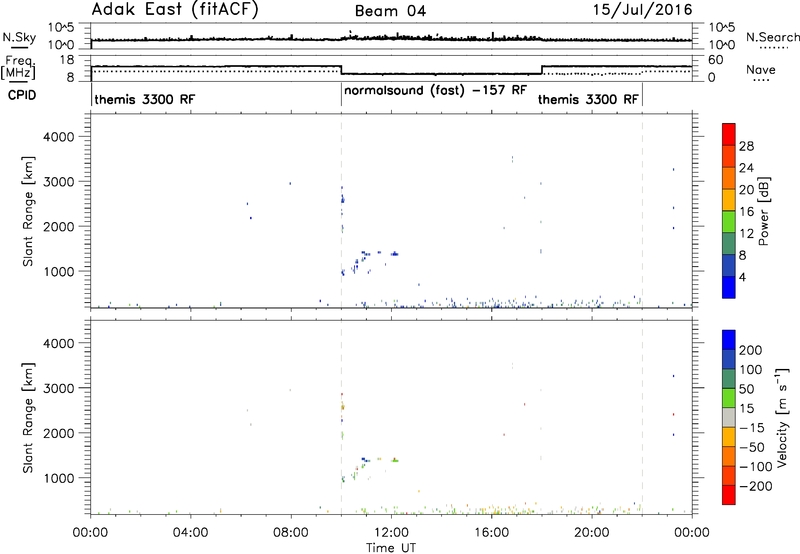Click the green echo streak near 12:00 in velocity panel
The width and height of the screenshot is (800, 554).
[395, 460]
